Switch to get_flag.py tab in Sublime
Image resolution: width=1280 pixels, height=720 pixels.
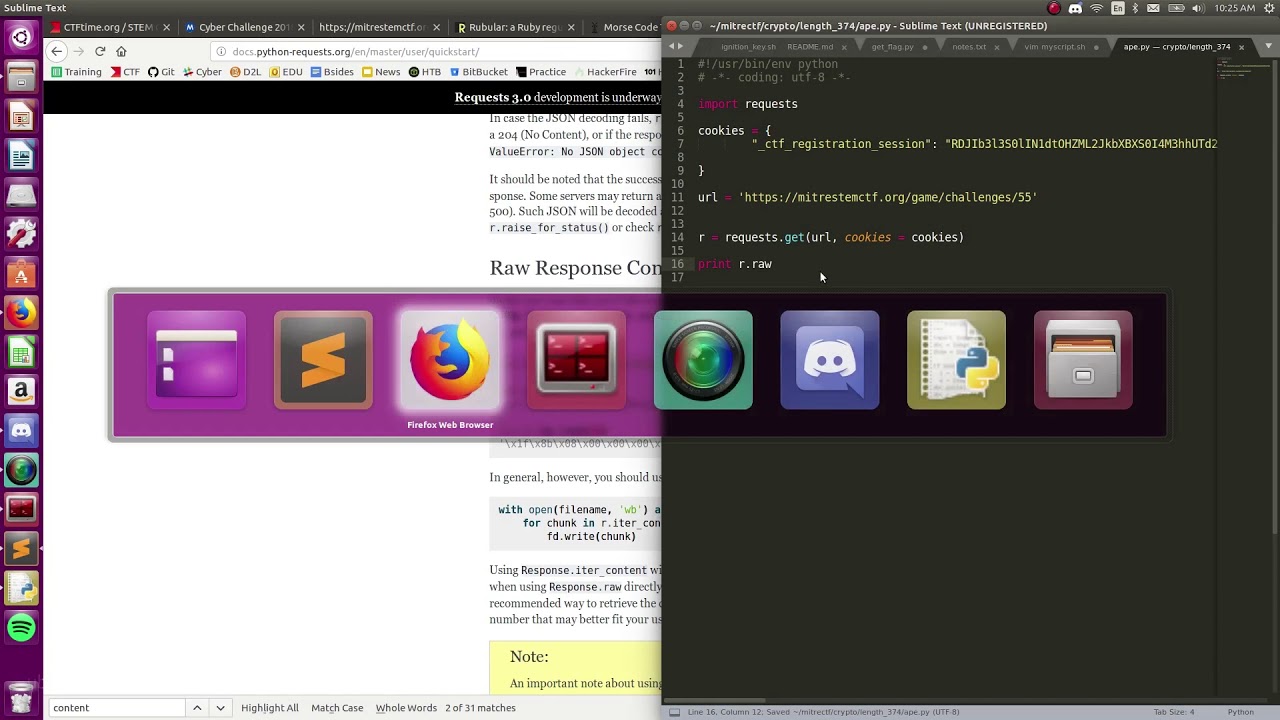click(x=892, y=47)
